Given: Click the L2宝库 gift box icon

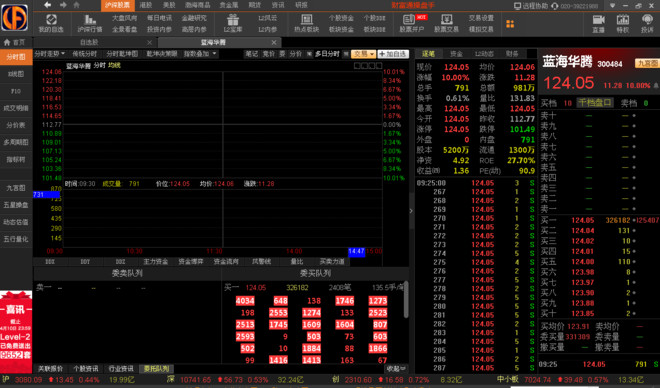Looking at the screenshot, I should tap(233, 19).
